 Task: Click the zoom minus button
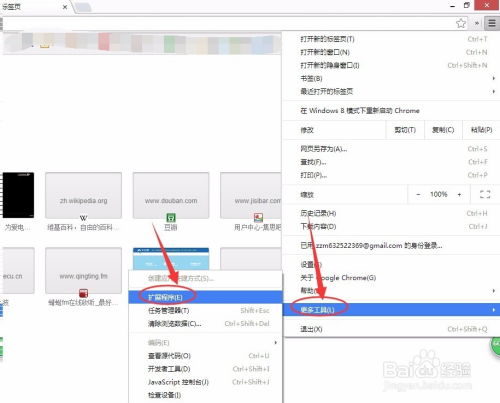[x=418, y=194]
